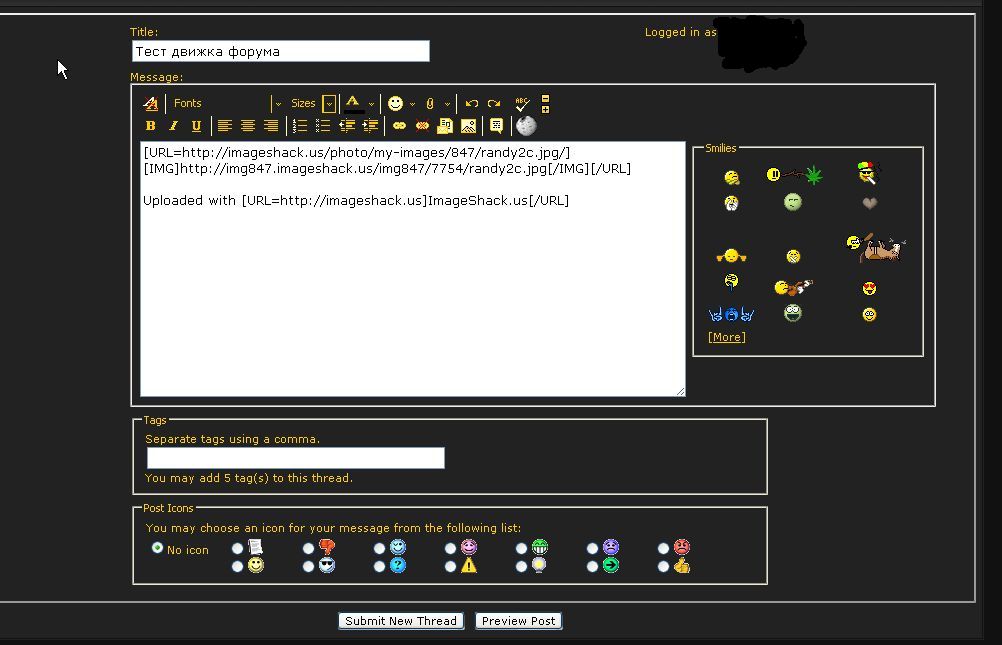1002x645 pixels.
Task: Click the insert link chain icon
Action: pos(399,126)
